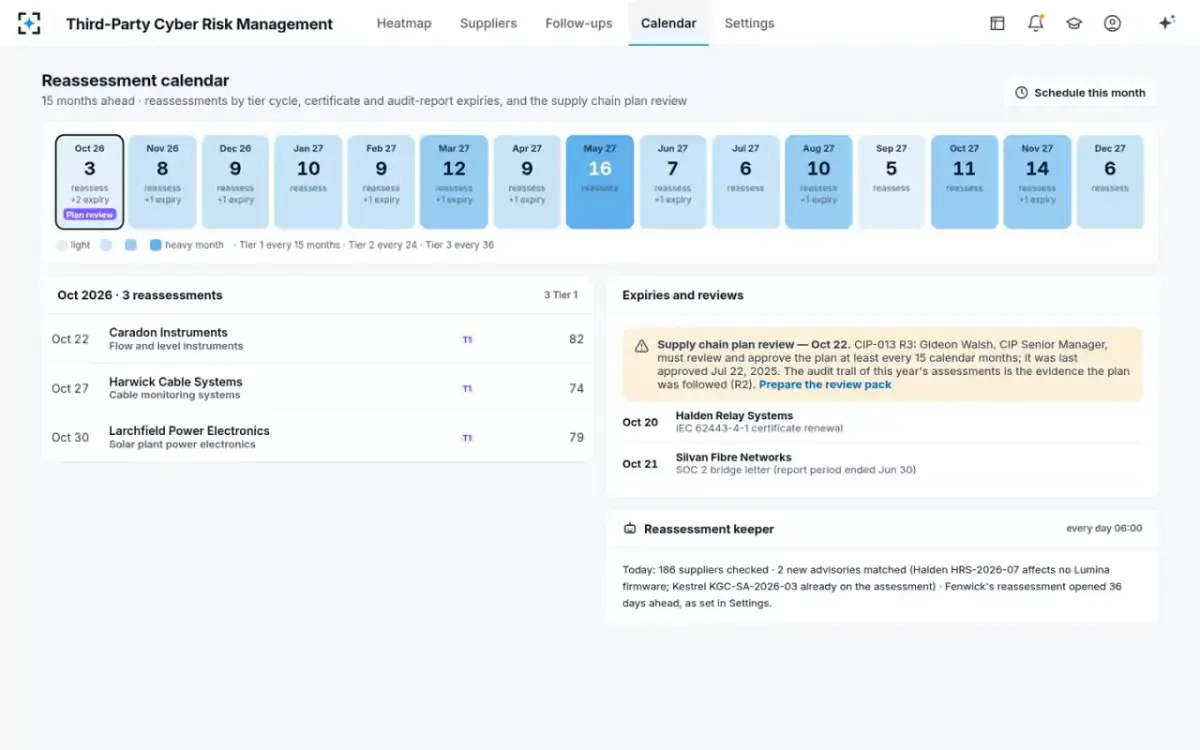Open the Larchfield Power Electronics row
The image size is (1200, 750).
coord(318,437)
